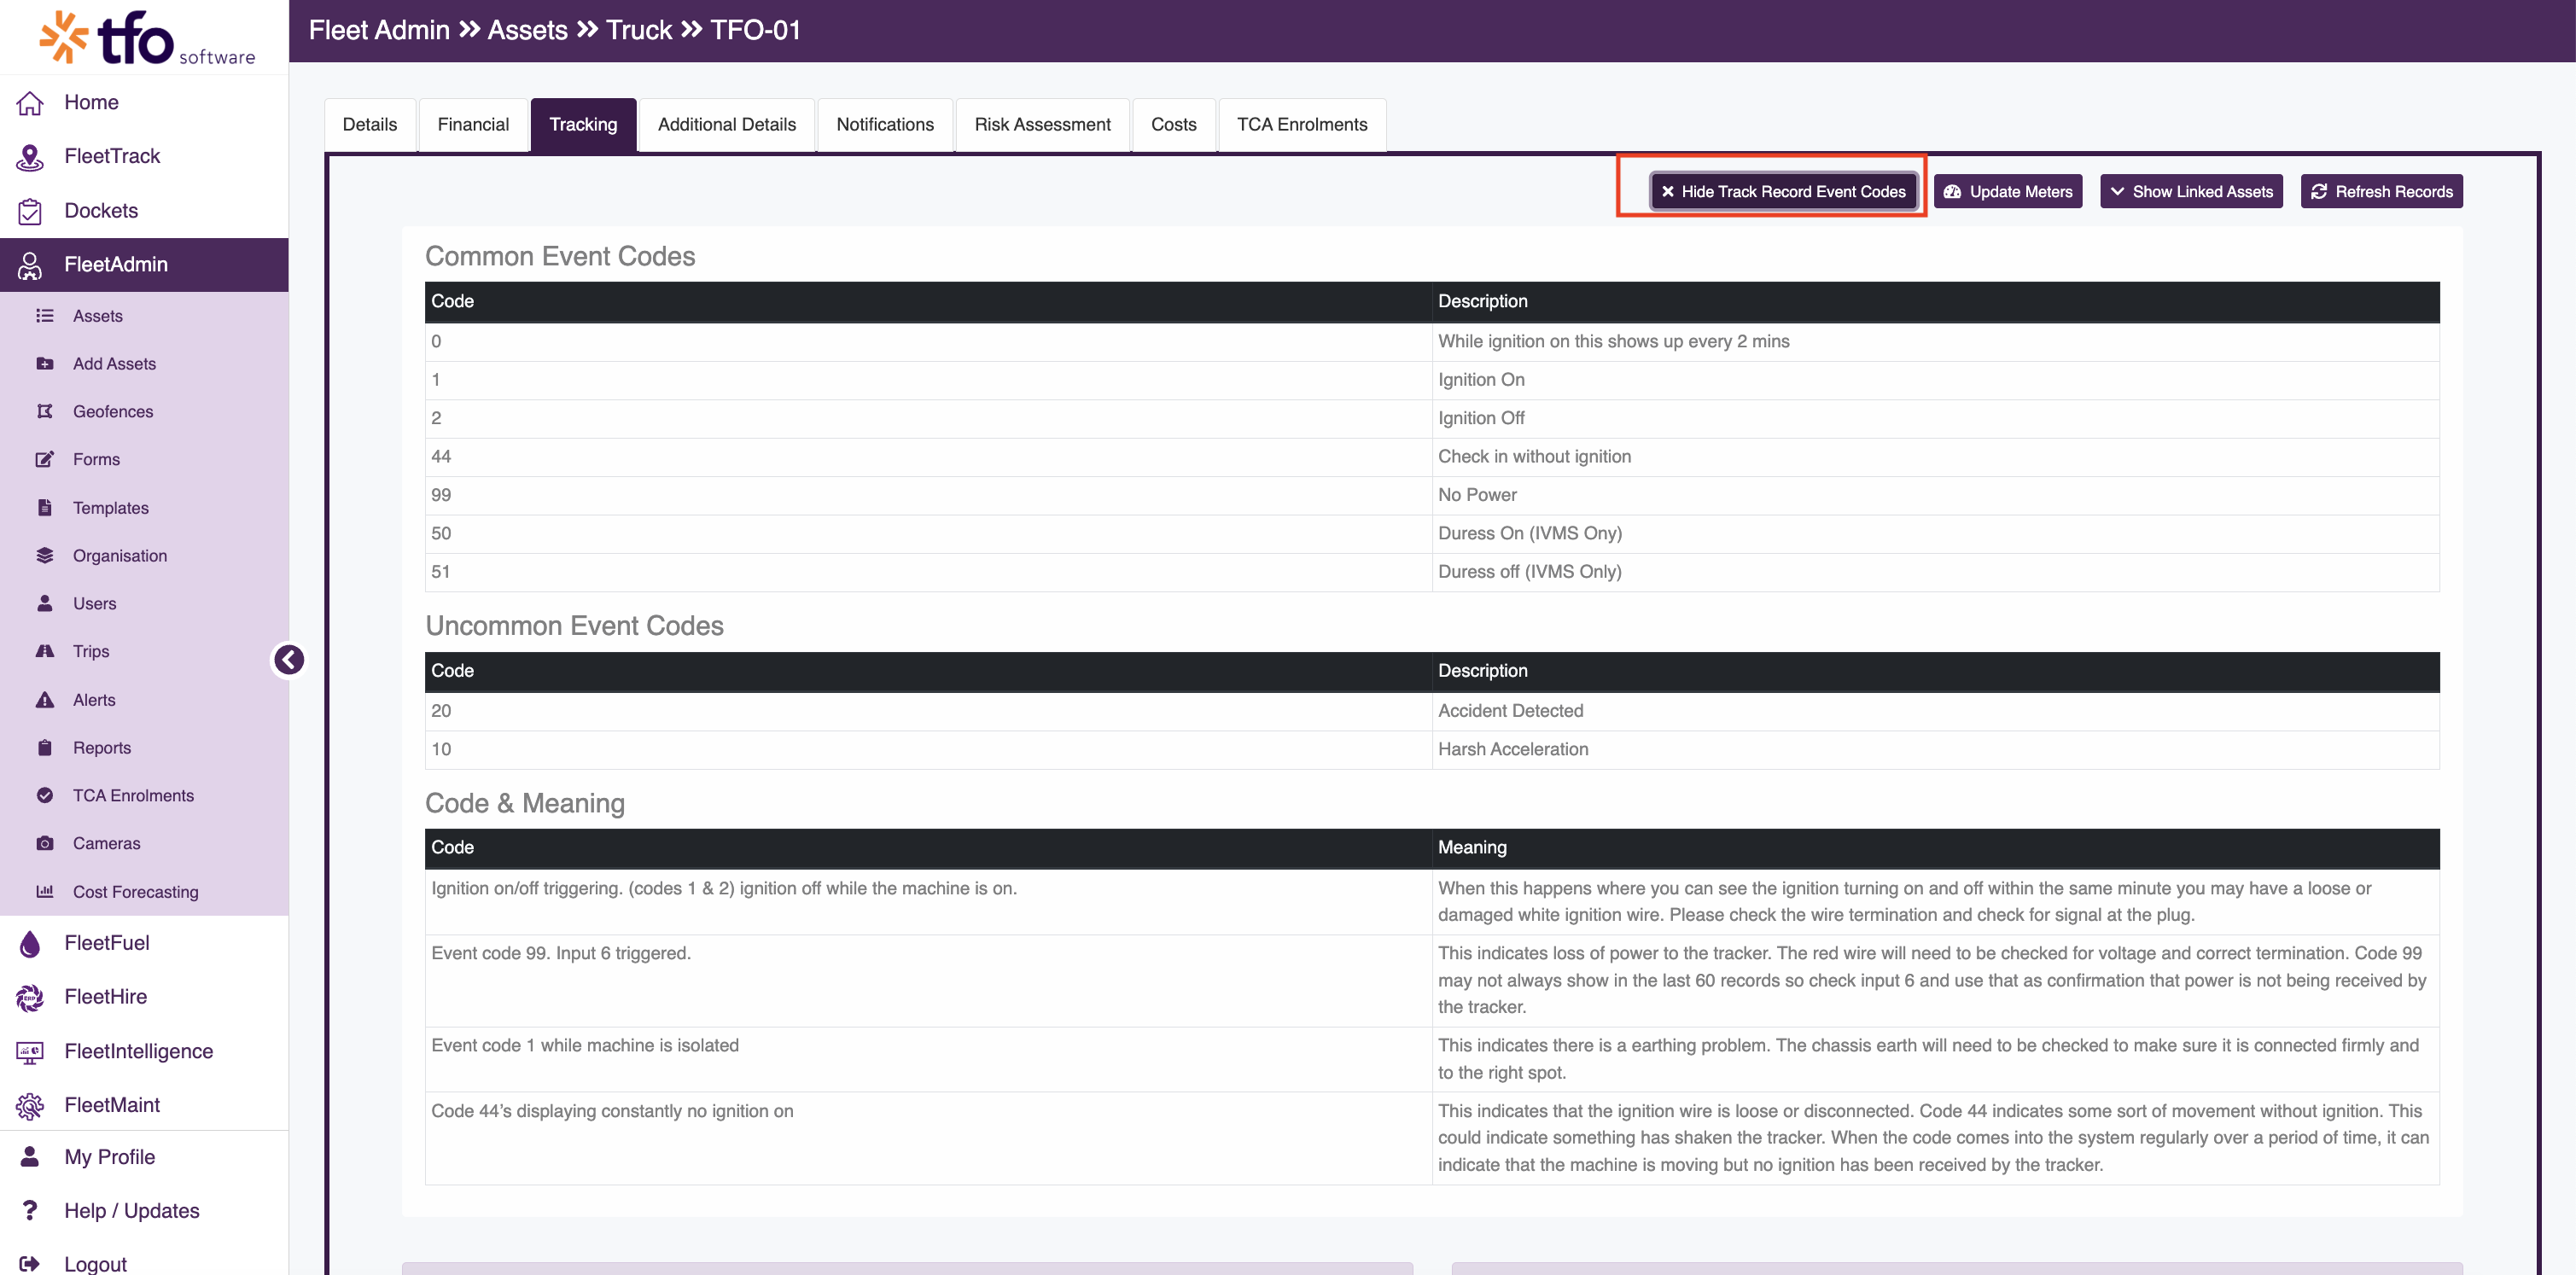Open Cost Forecasting in sidebar
This screenshot has height=1275, width=2576.
(136, 891)
